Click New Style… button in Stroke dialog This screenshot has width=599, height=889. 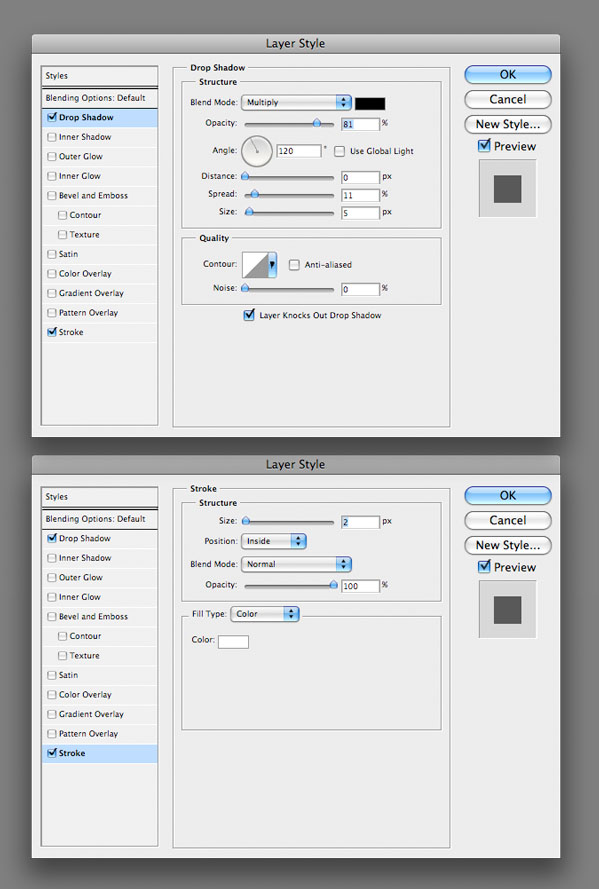[x=508, y=545]
